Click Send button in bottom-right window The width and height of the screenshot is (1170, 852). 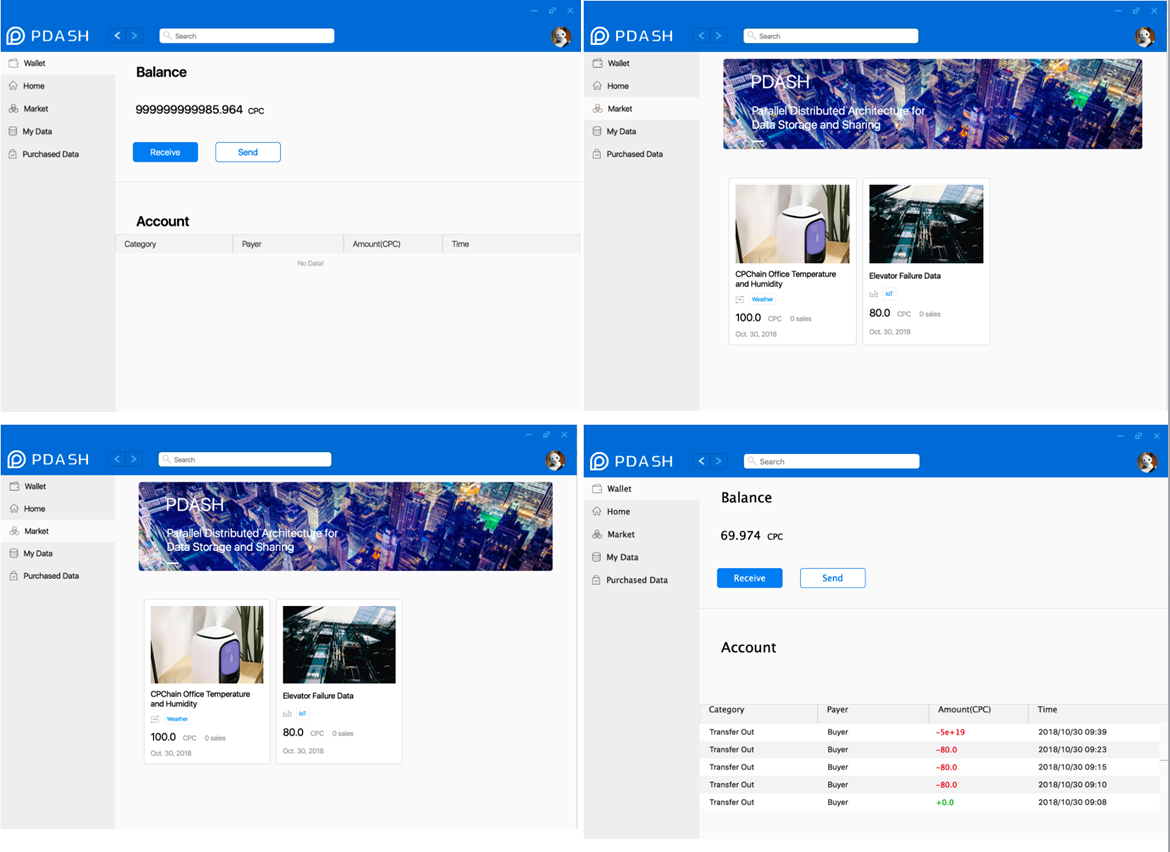[832, 578]
